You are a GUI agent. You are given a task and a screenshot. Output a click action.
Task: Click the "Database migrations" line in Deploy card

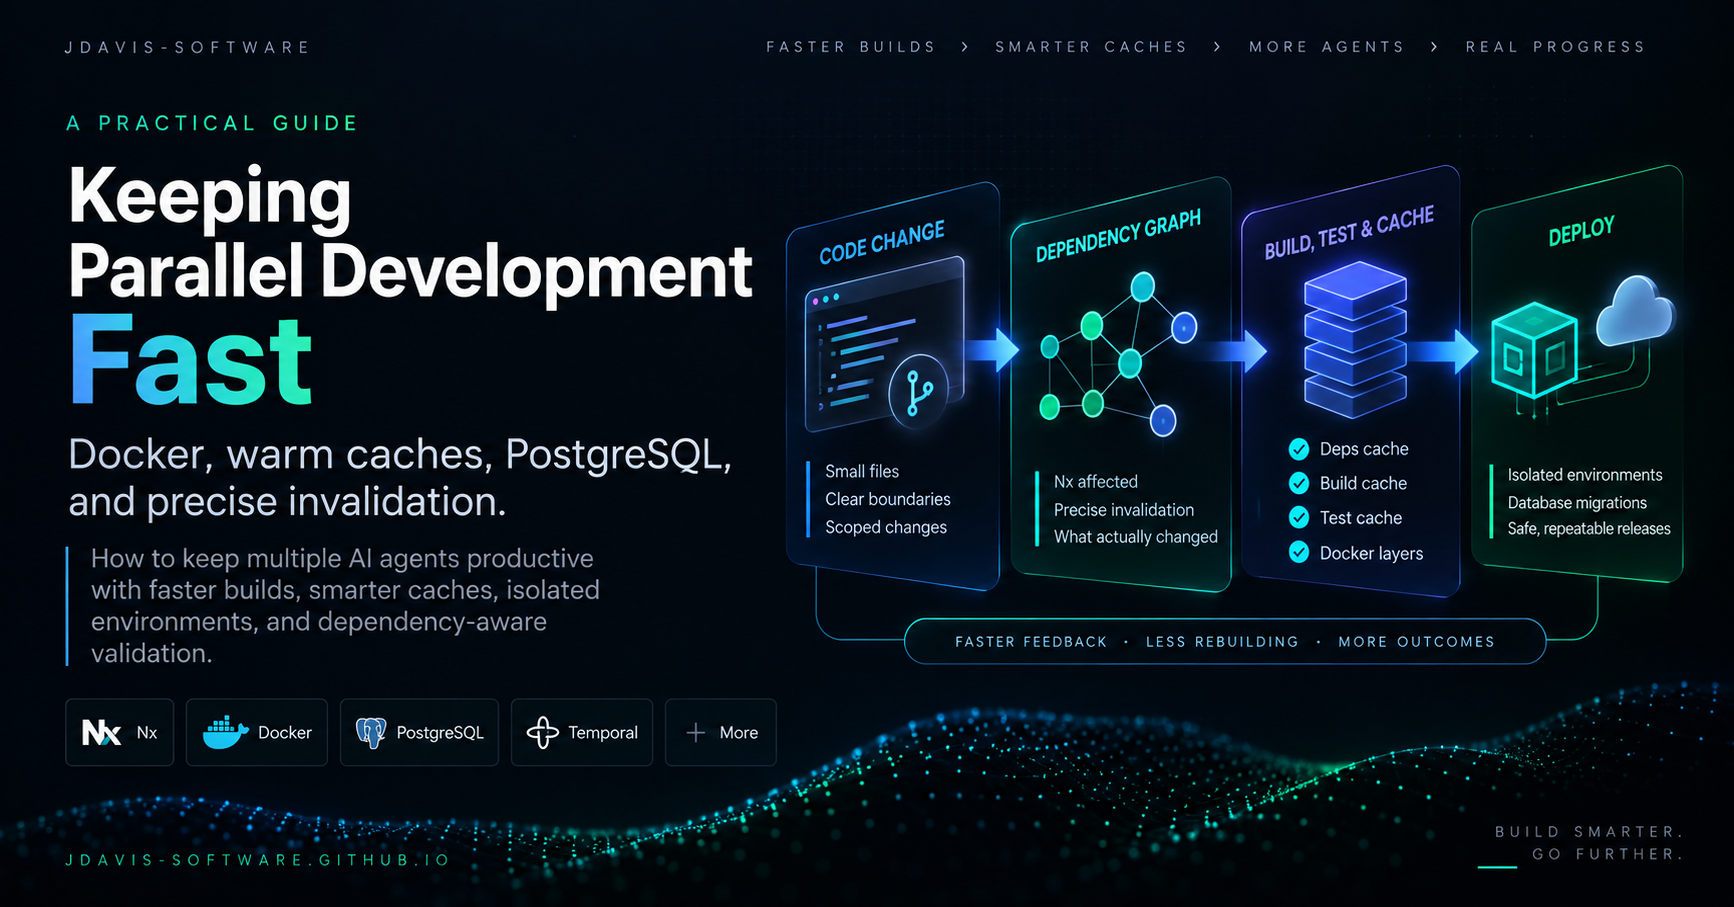(1577, 503)
